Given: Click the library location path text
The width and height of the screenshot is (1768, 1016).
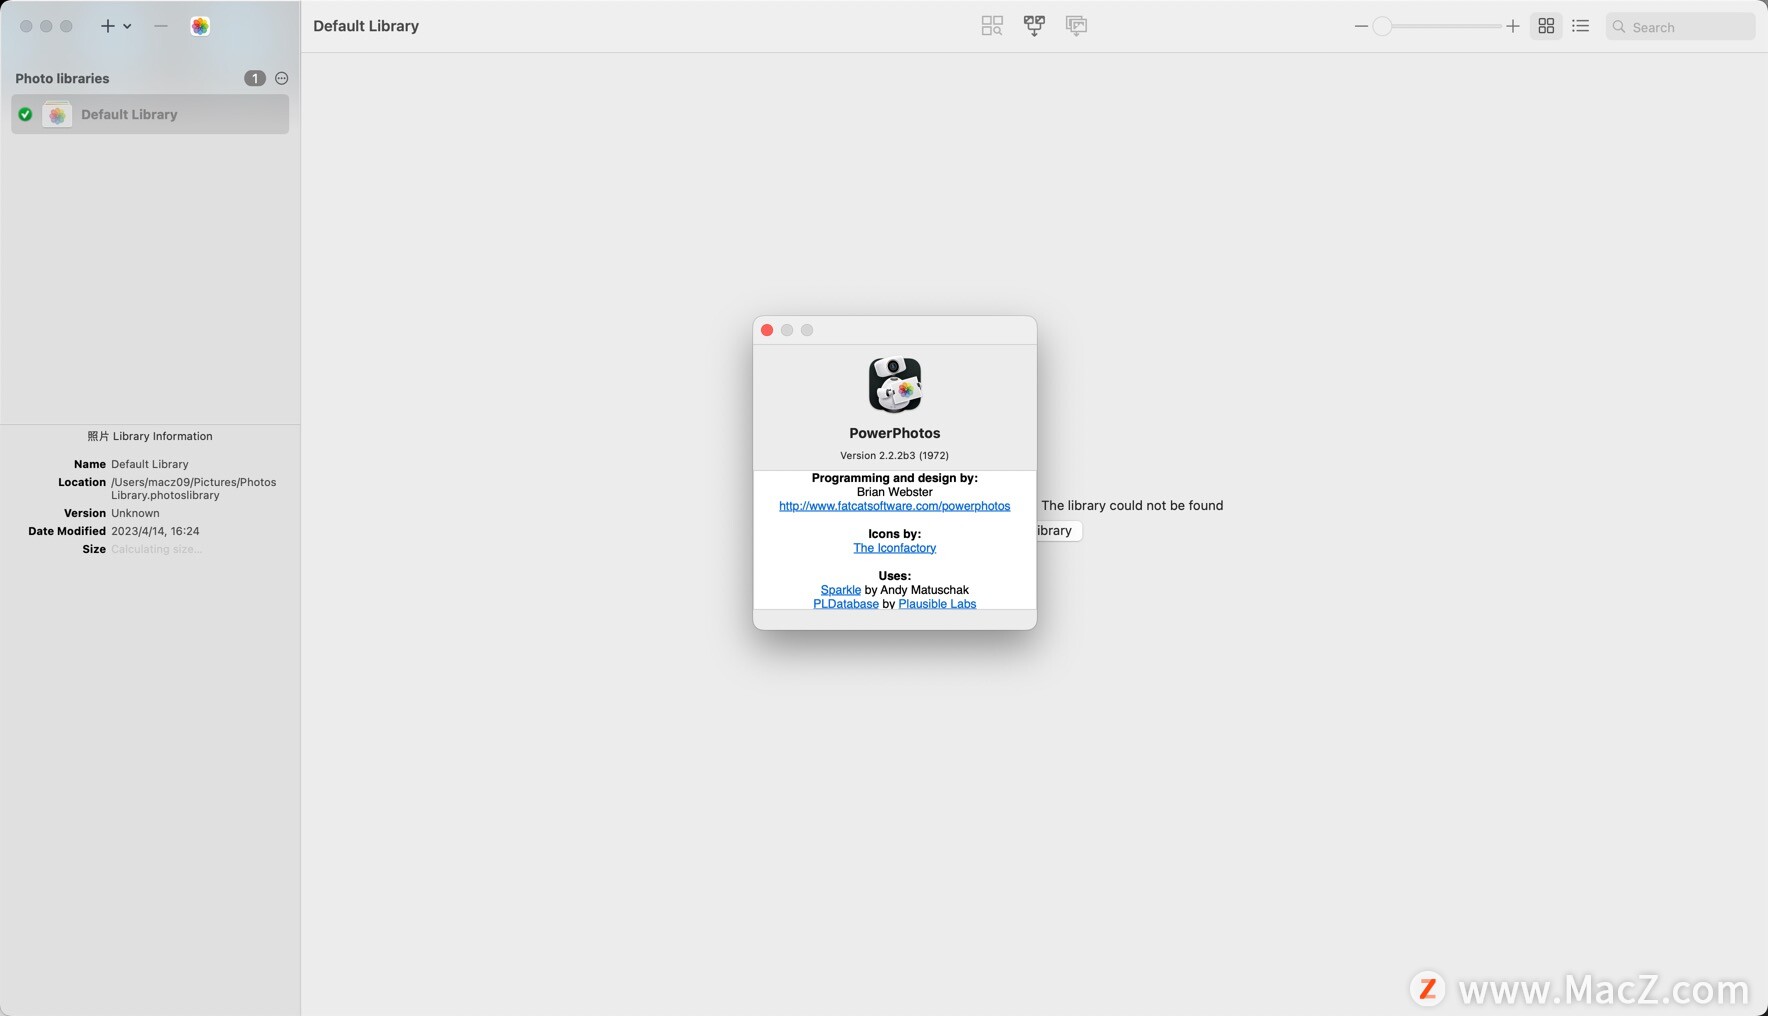Looking at the screenshot, I should [194, 489].
